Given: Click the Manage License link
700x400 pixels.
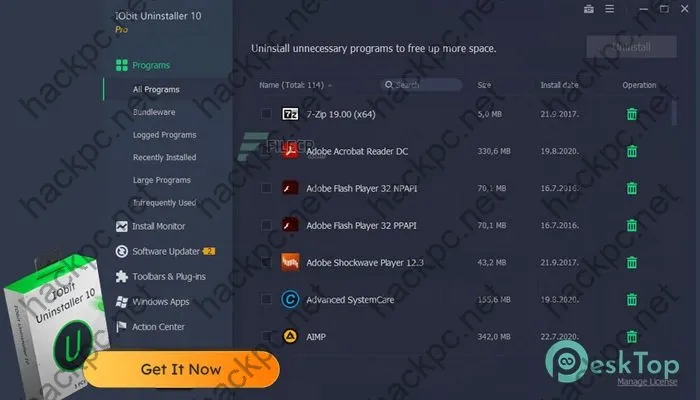Looking at the screenshot, I should click(647, 382).
